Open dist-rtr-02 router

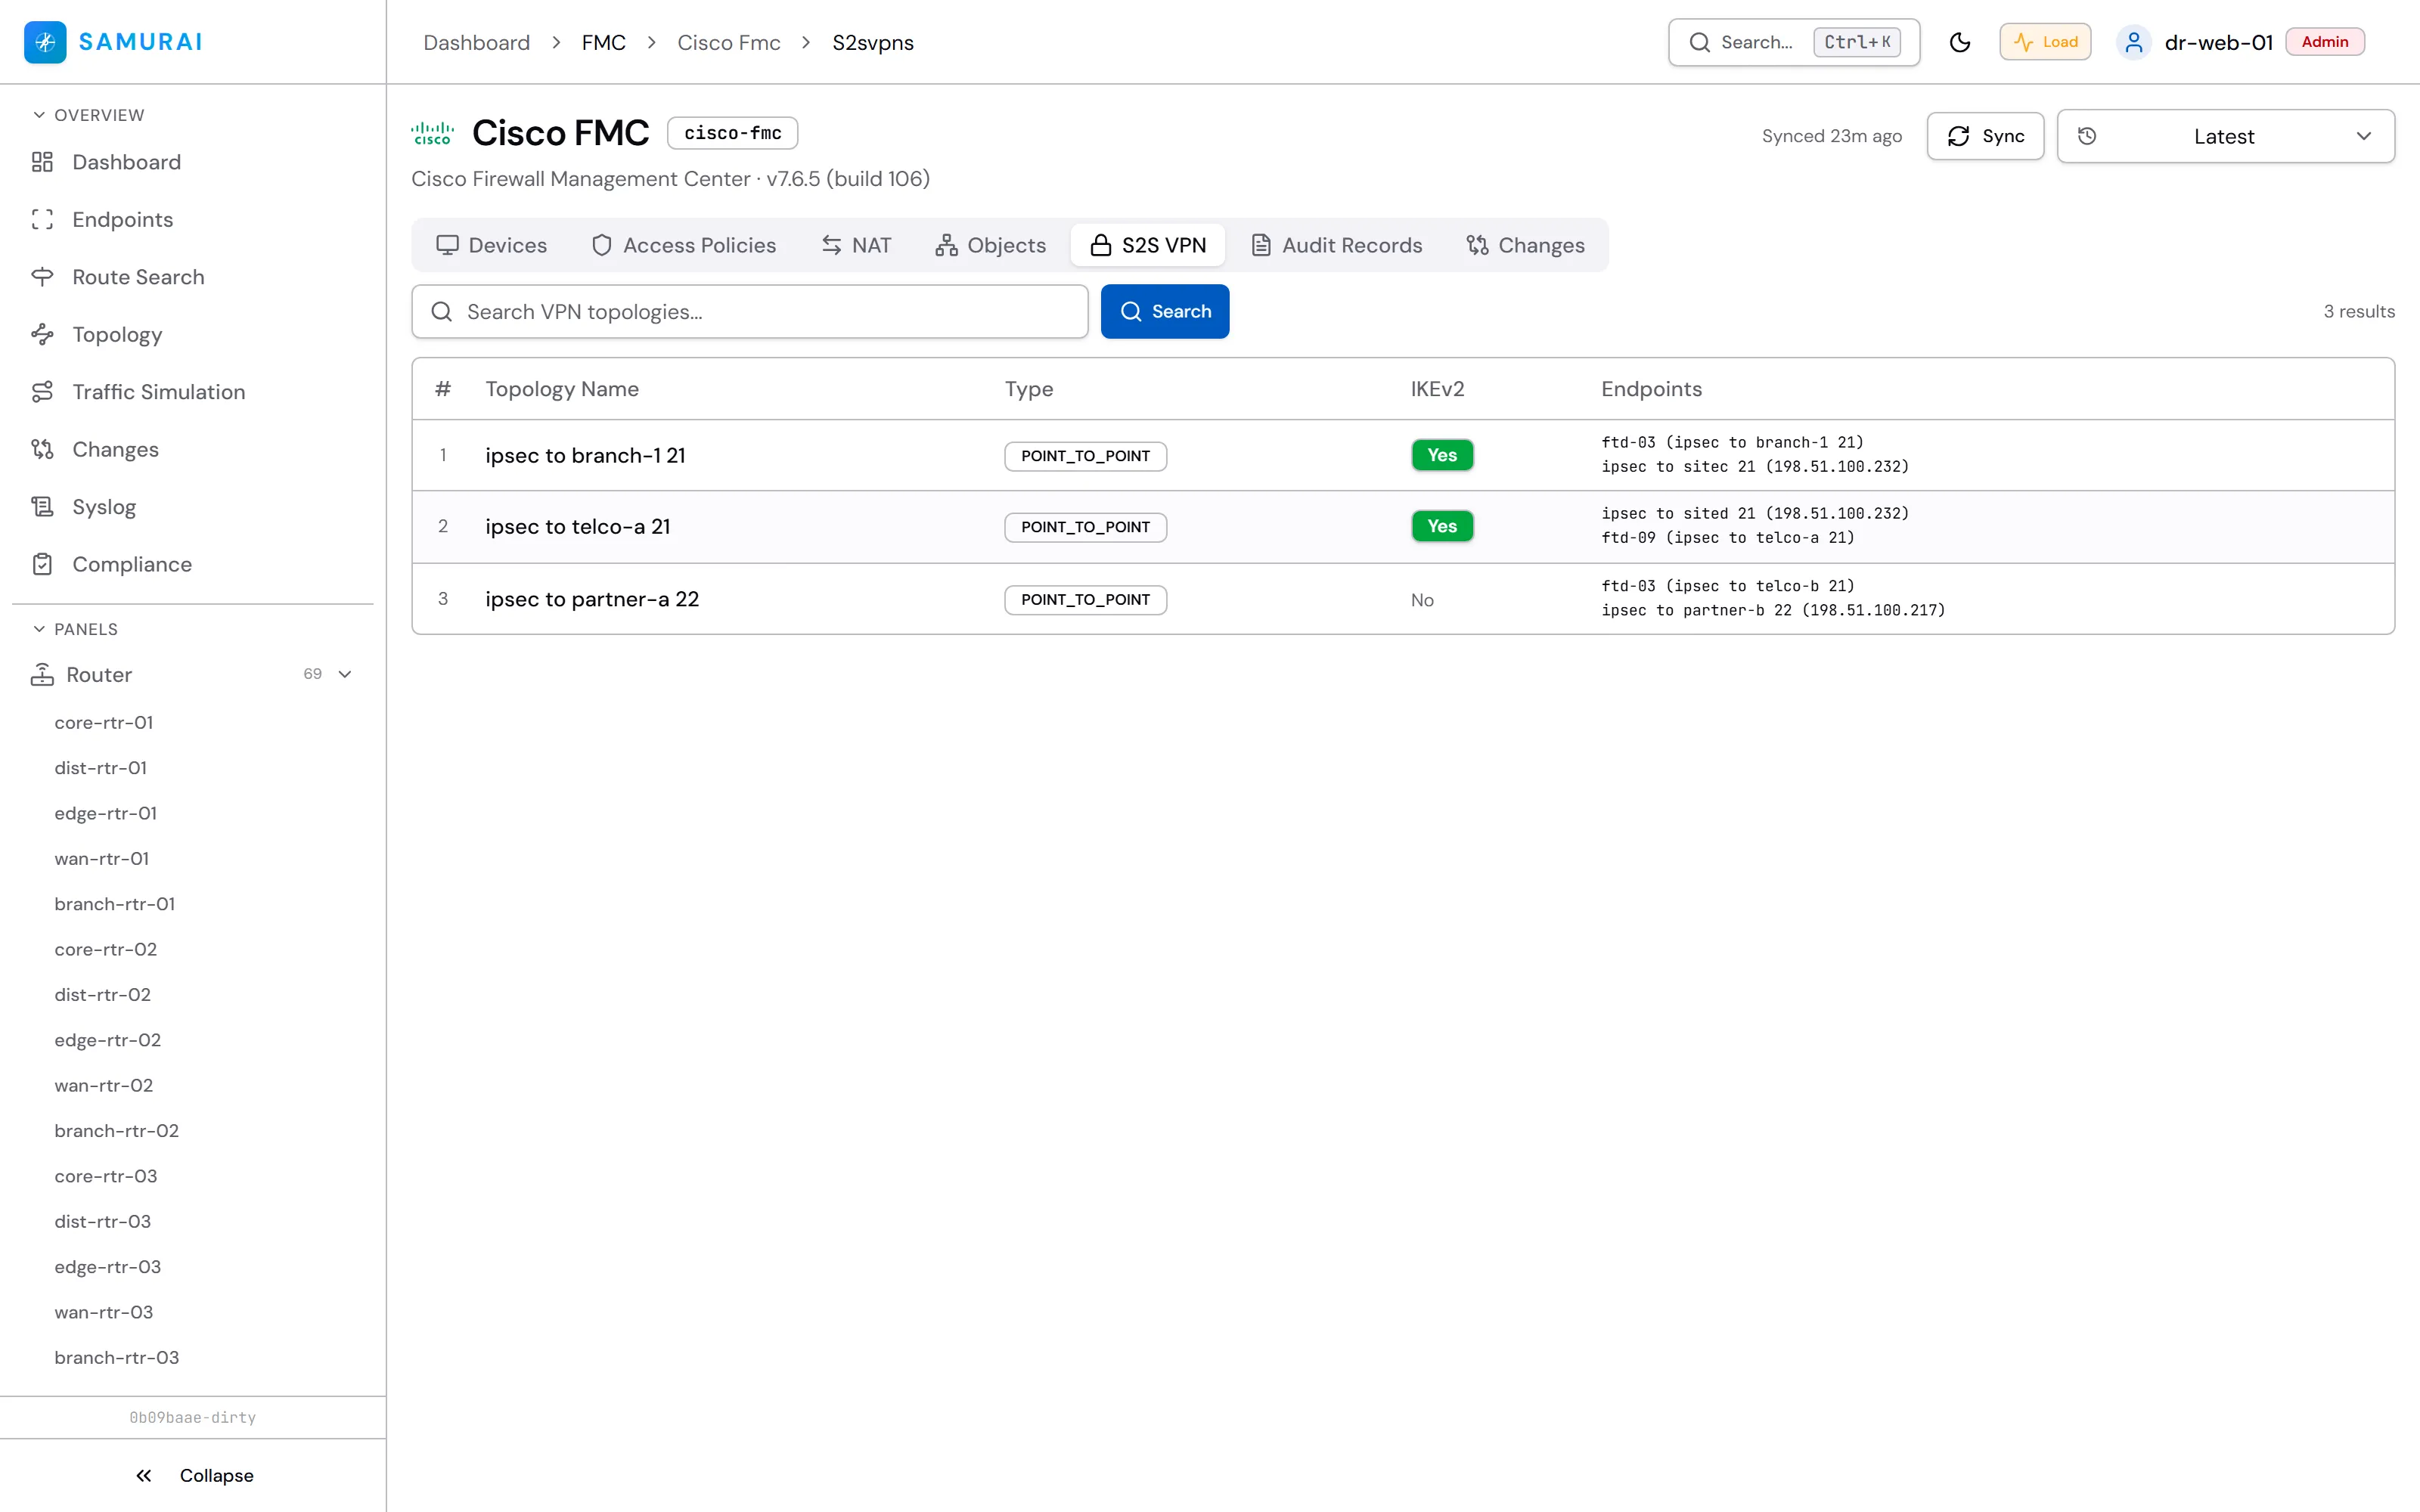pos(103,995)
